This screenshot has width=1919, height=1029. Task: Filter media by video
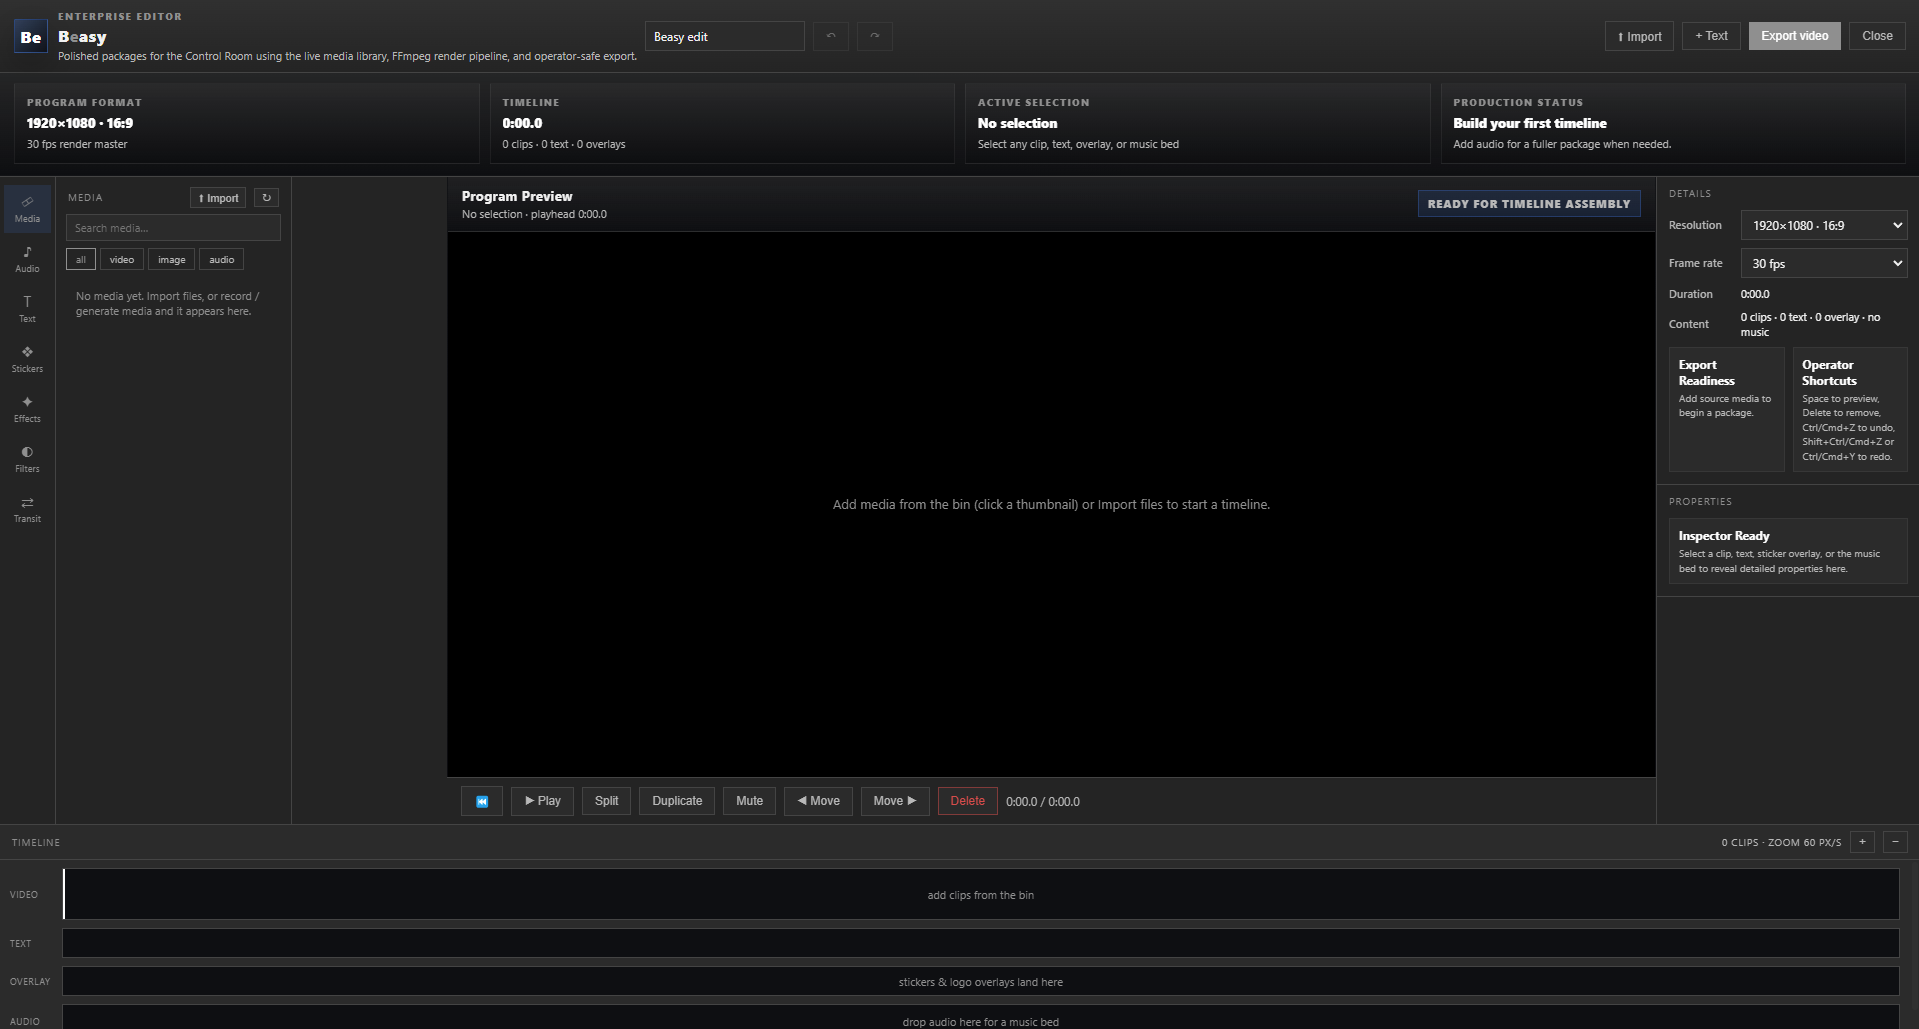point(122,259)
